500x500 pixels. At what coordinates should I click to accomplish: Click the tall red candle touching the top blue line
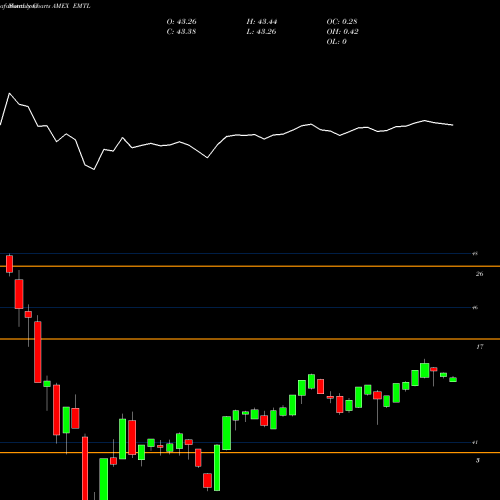[x=9, y=264]
